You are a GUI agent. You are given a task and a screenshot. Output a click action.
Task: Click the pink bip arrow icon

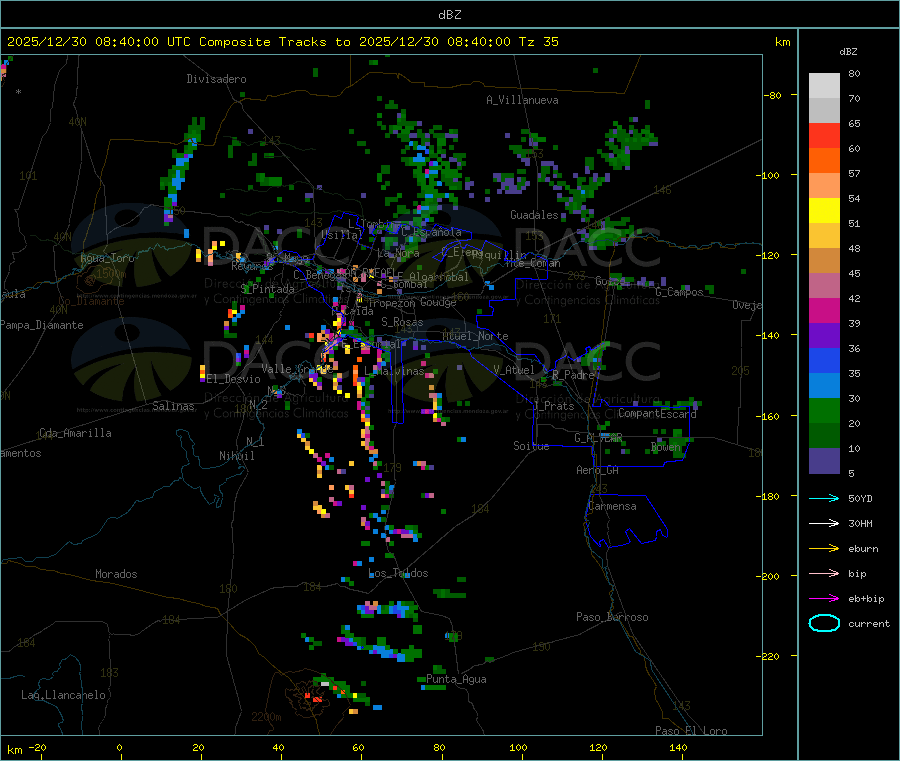(x=824, y=573)
